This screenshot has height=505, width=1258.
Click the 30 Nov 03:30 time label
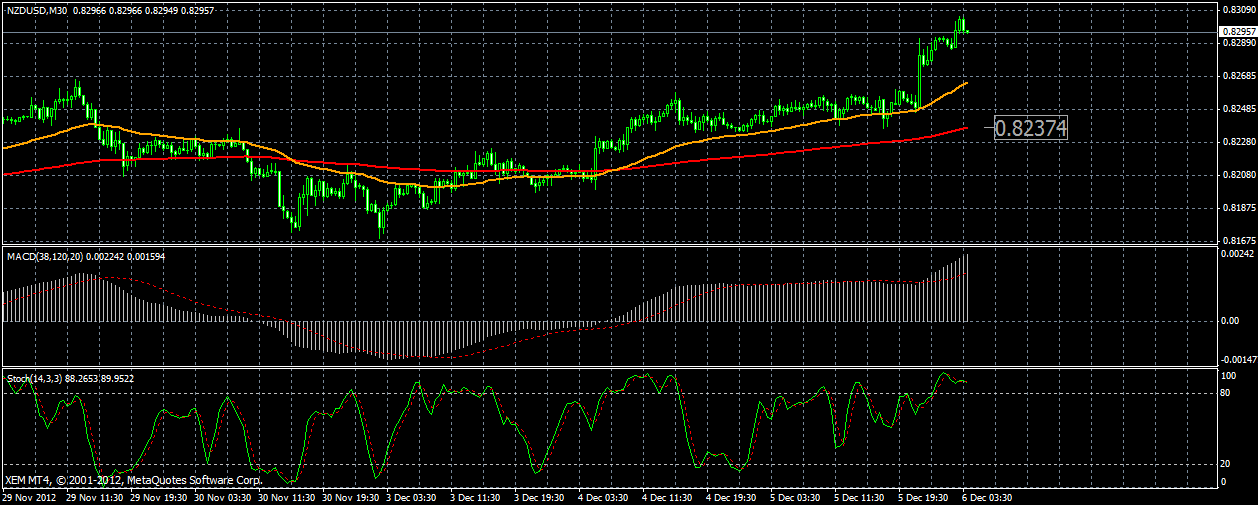[225, 497]
